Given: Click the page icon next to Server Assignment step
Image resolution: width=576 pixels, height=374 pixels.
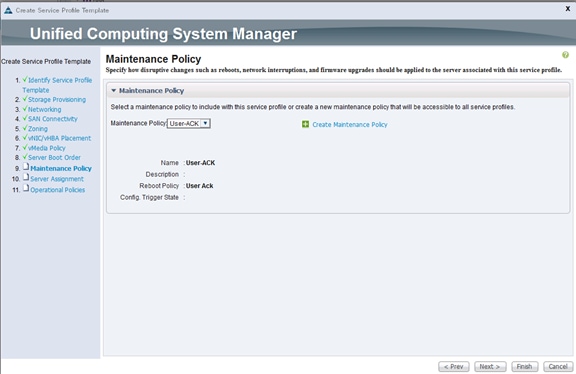Looking at the screenshot, I should (x=26, y=177).
